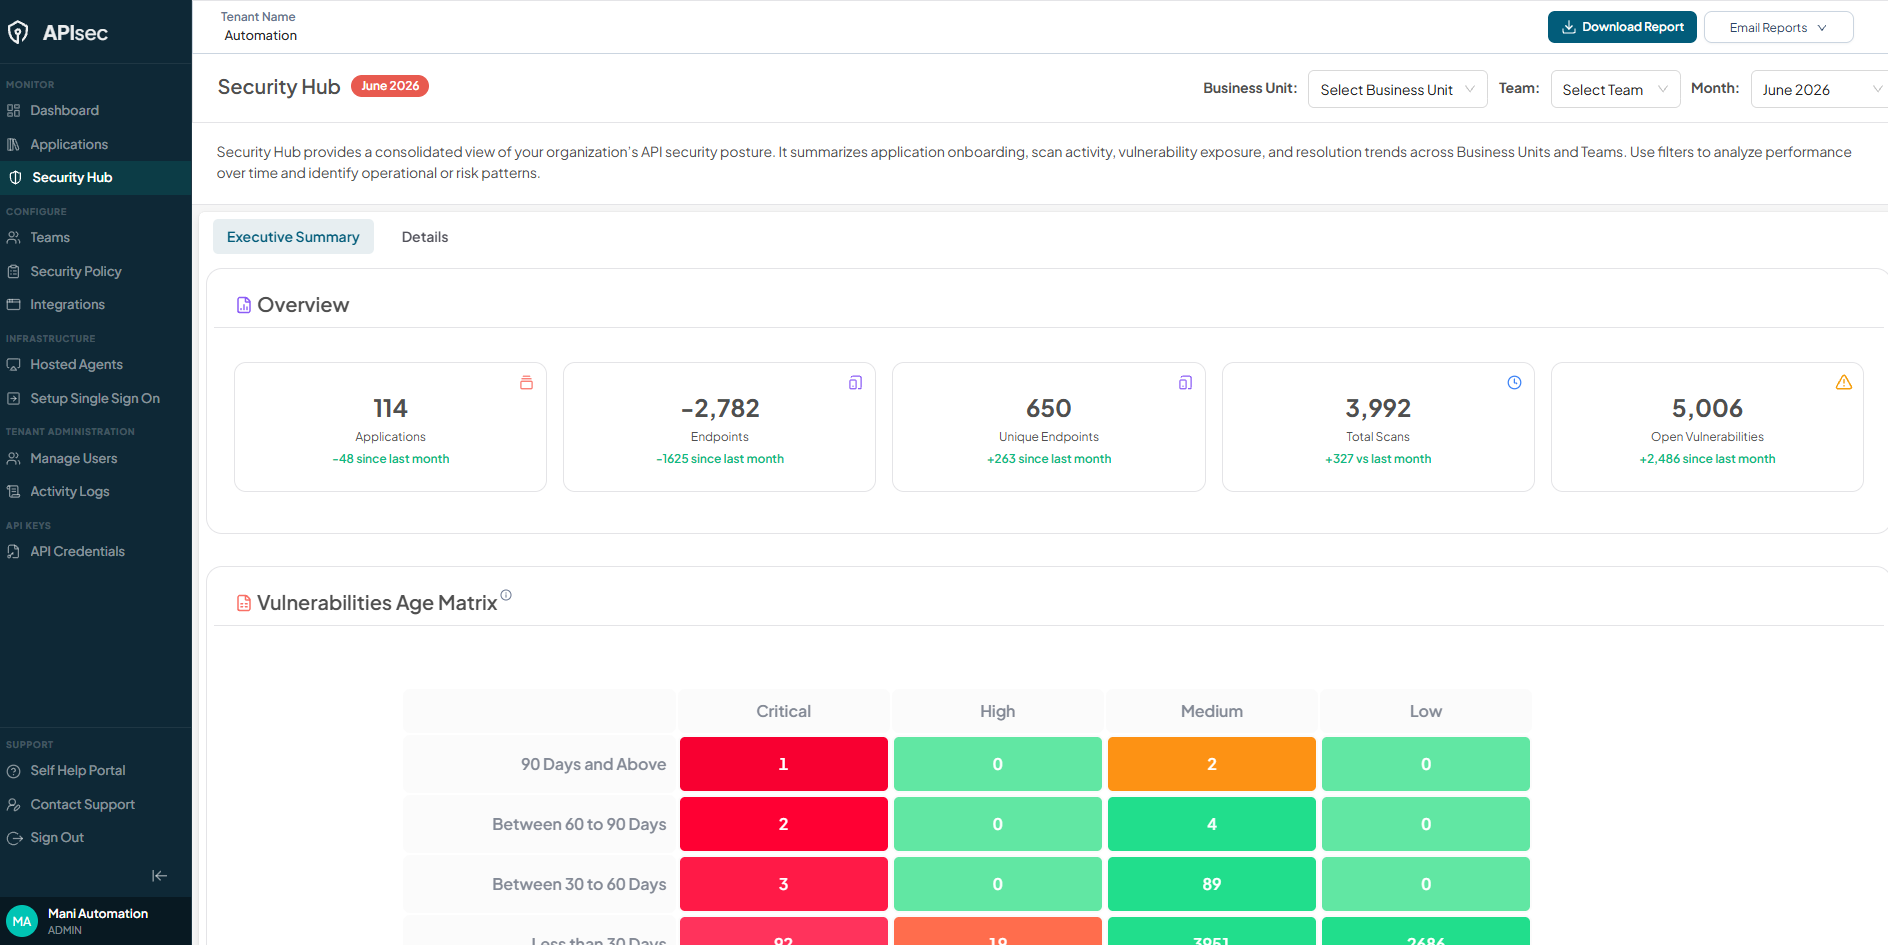
Task: Click the Download Report button
Action: [x=1622, y=27]
